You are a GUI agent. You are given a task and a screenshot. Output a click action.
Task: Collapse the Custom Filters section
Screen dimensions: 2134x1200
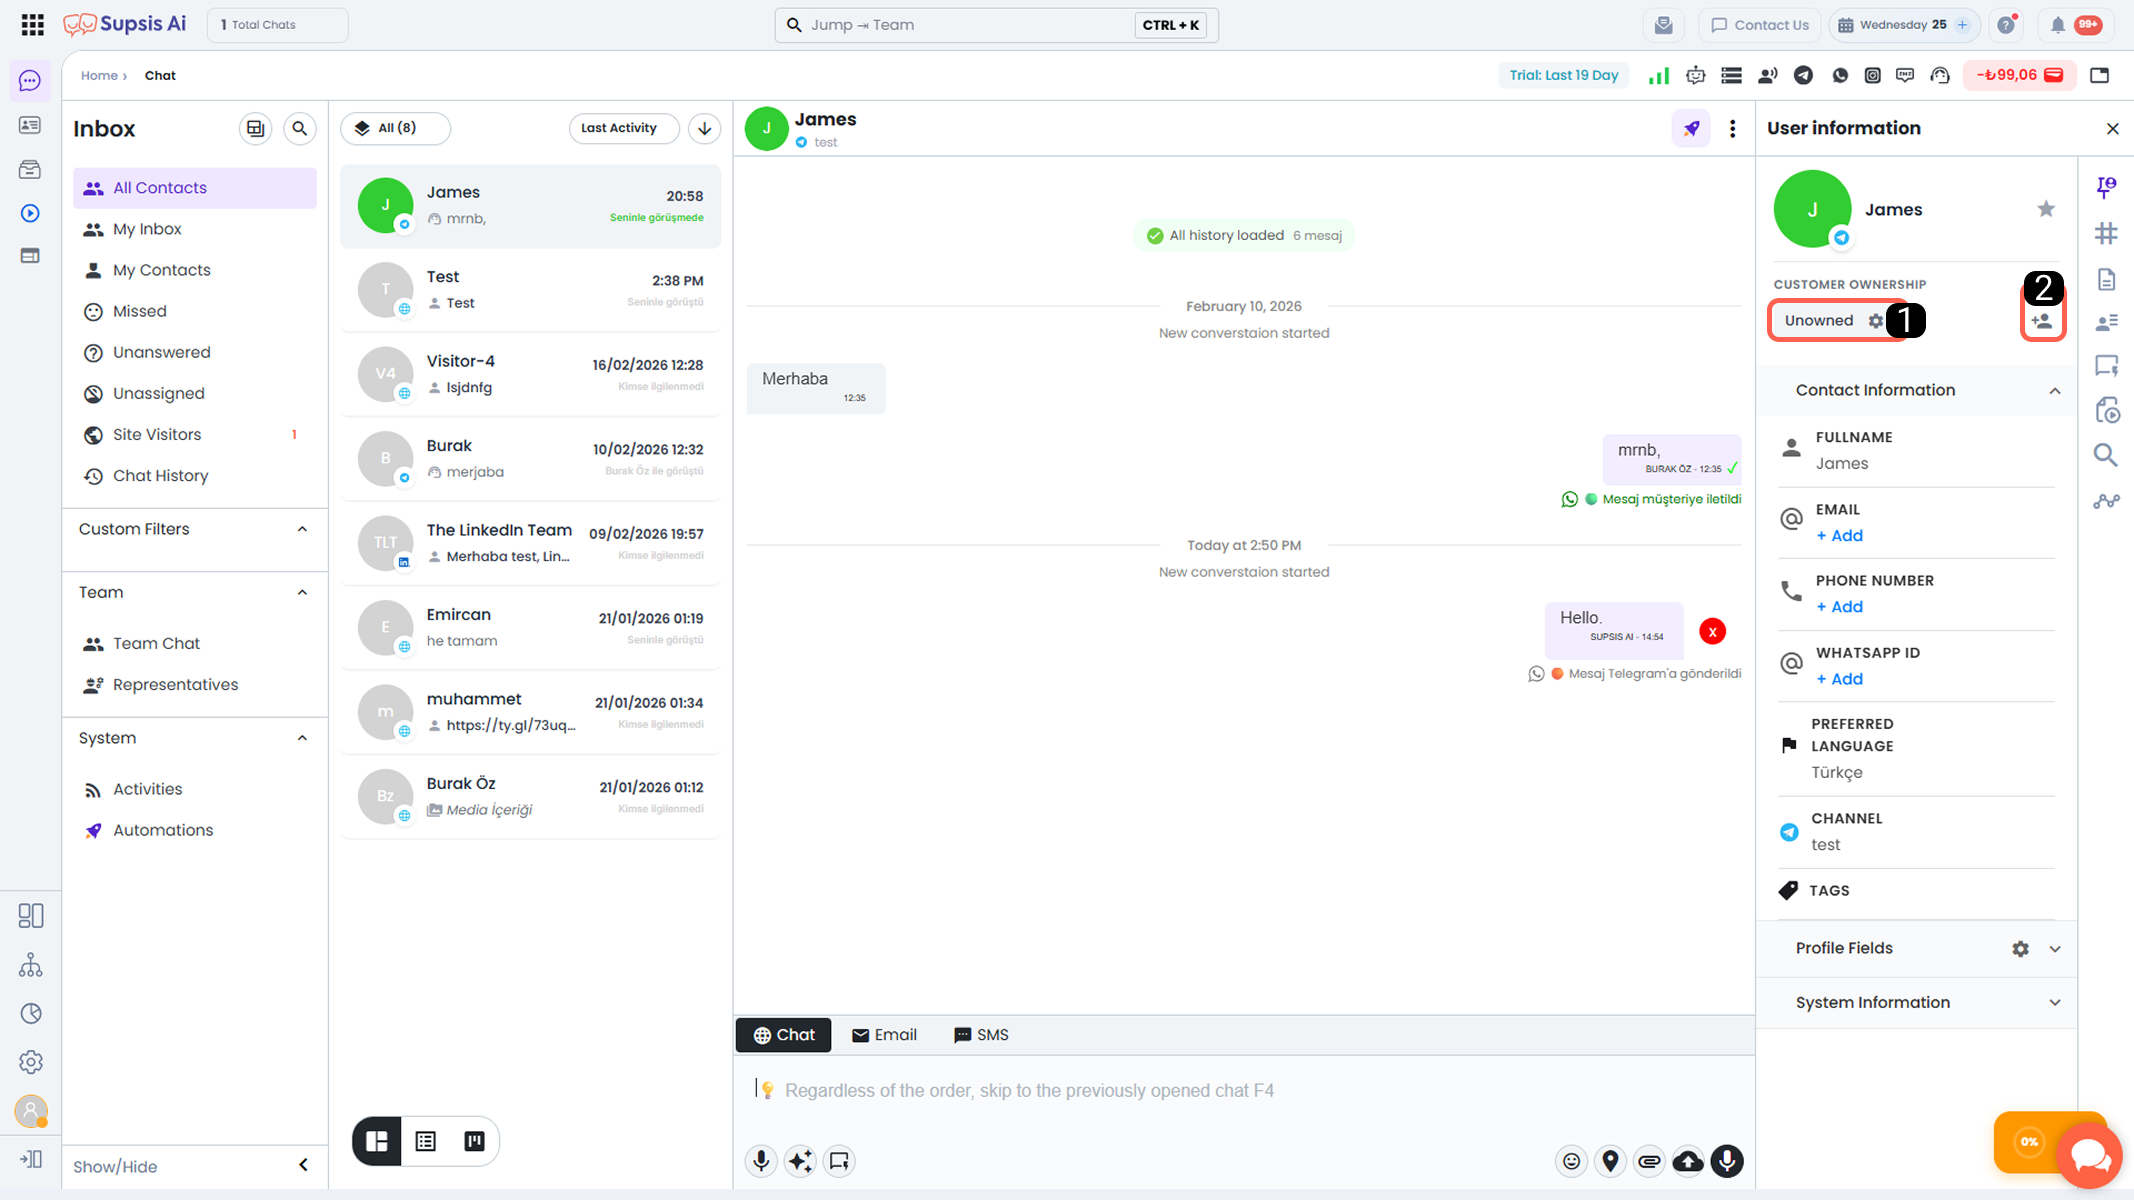(302, 529)
